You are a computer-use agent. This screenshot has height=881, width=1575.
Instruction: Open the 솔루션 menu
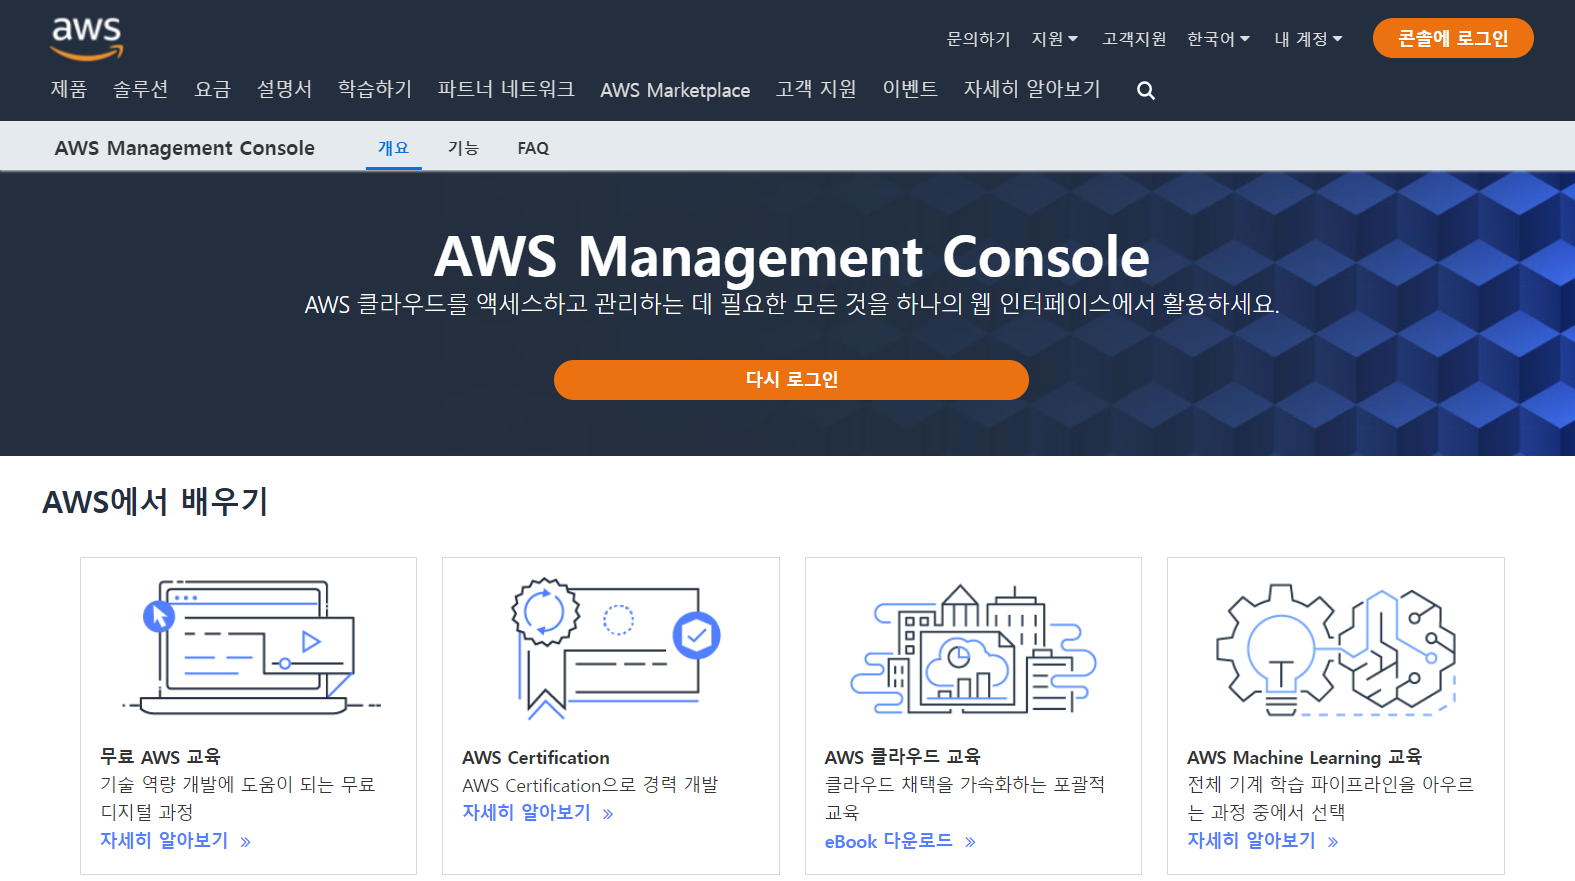tap(140, 89)
